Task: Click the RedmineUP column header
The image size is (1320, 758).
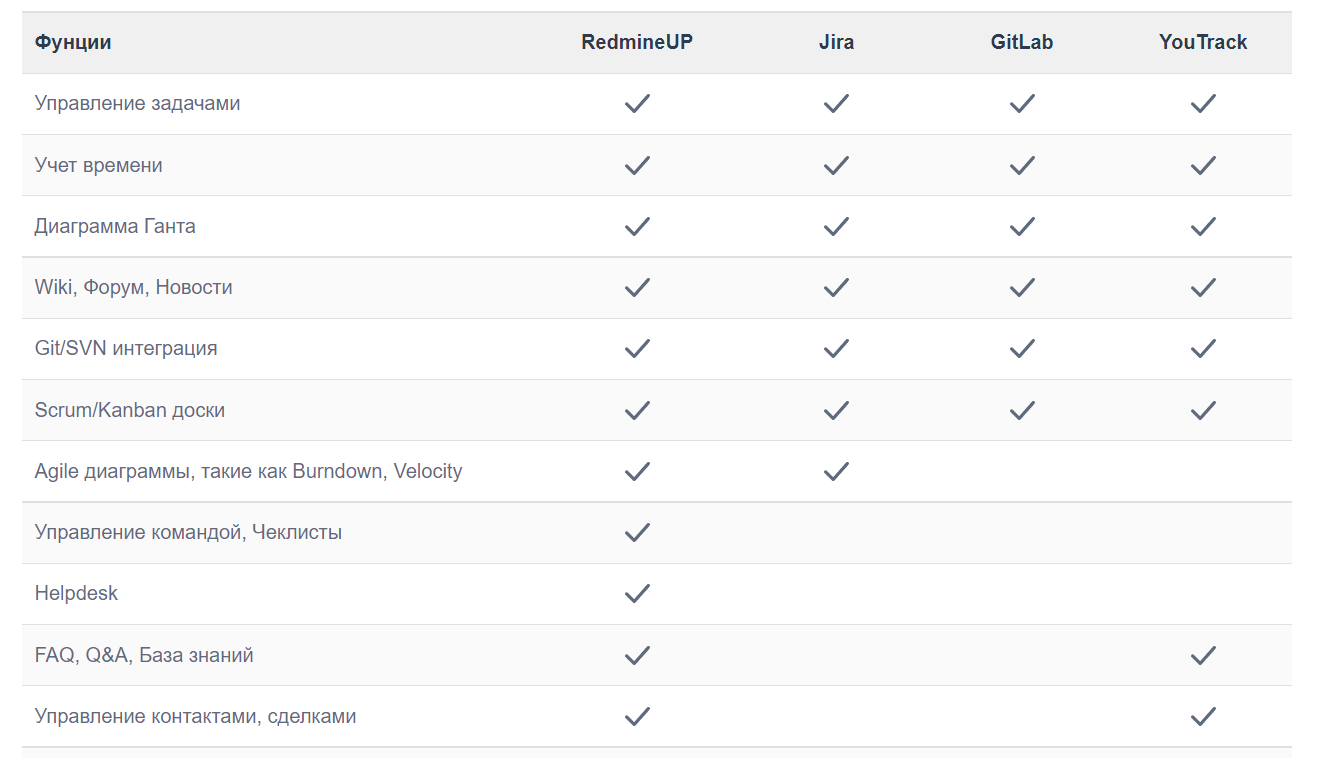Action: click(x=637, y=42)
